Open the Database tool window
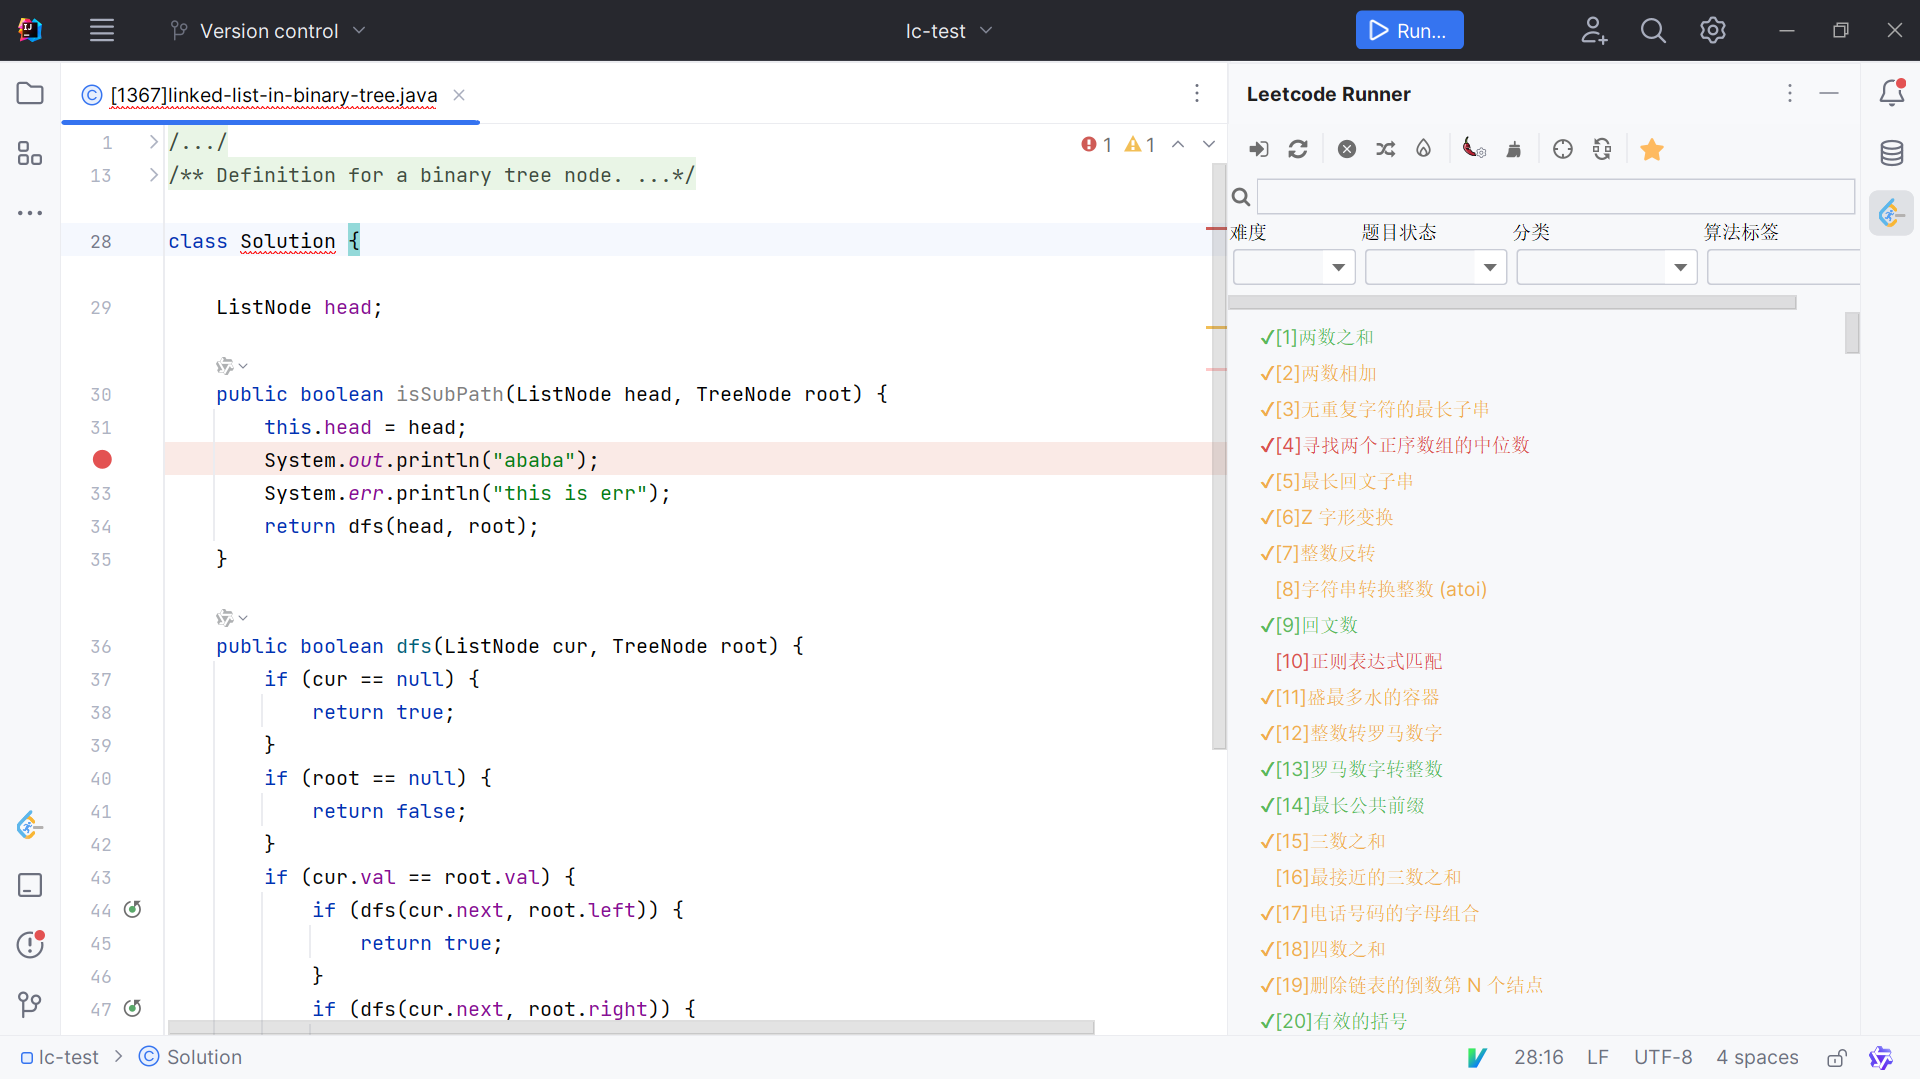Viewport: 1920px width, 1079px height. (1892, 153)
